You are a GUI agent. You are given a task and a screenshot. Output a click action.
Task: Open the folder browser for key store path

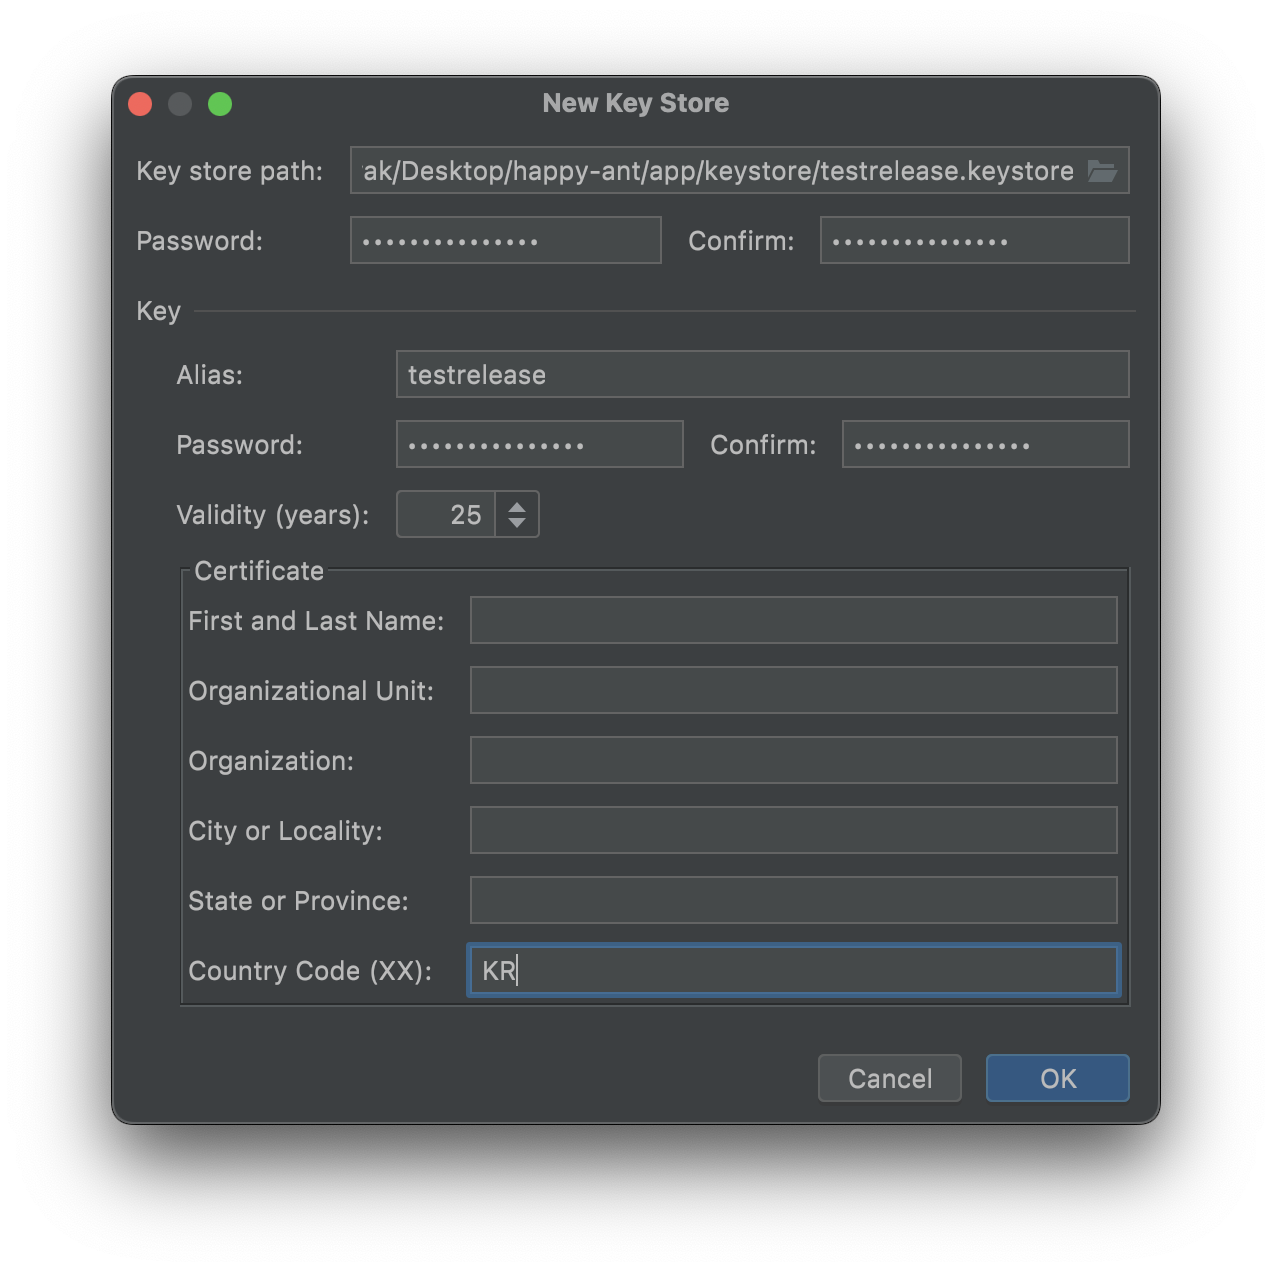tap(1102, 171)
